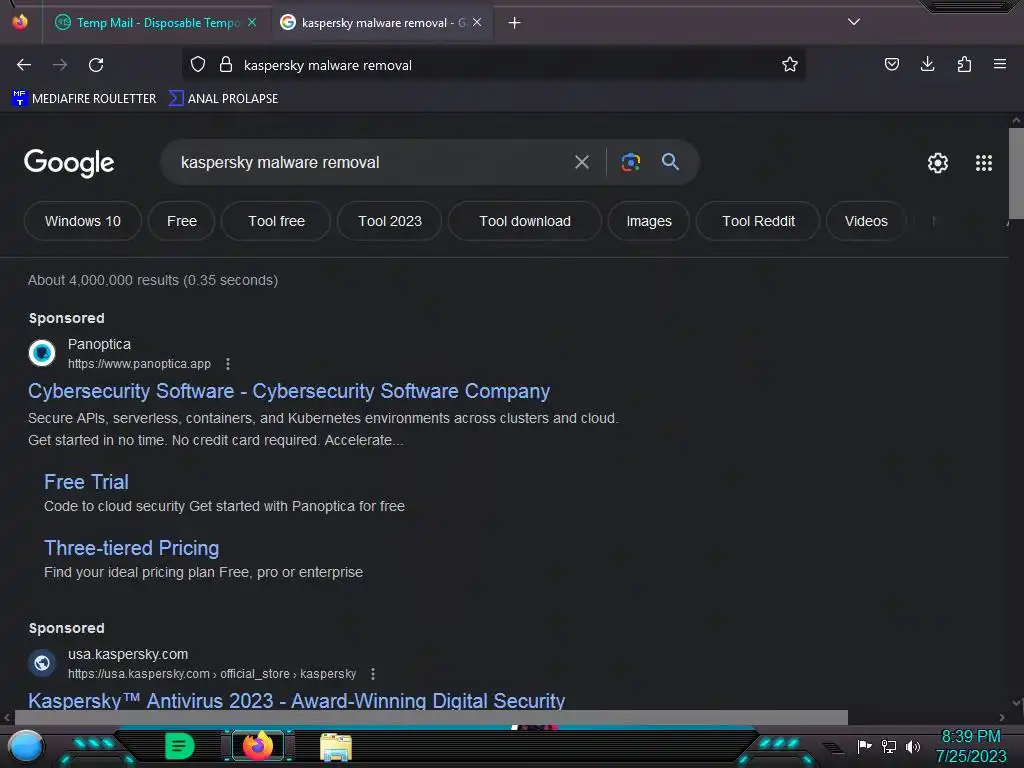Submit search with the magnifier icon
The width and height of the screenshot is (1024, 768).
[x=671, y=162]
